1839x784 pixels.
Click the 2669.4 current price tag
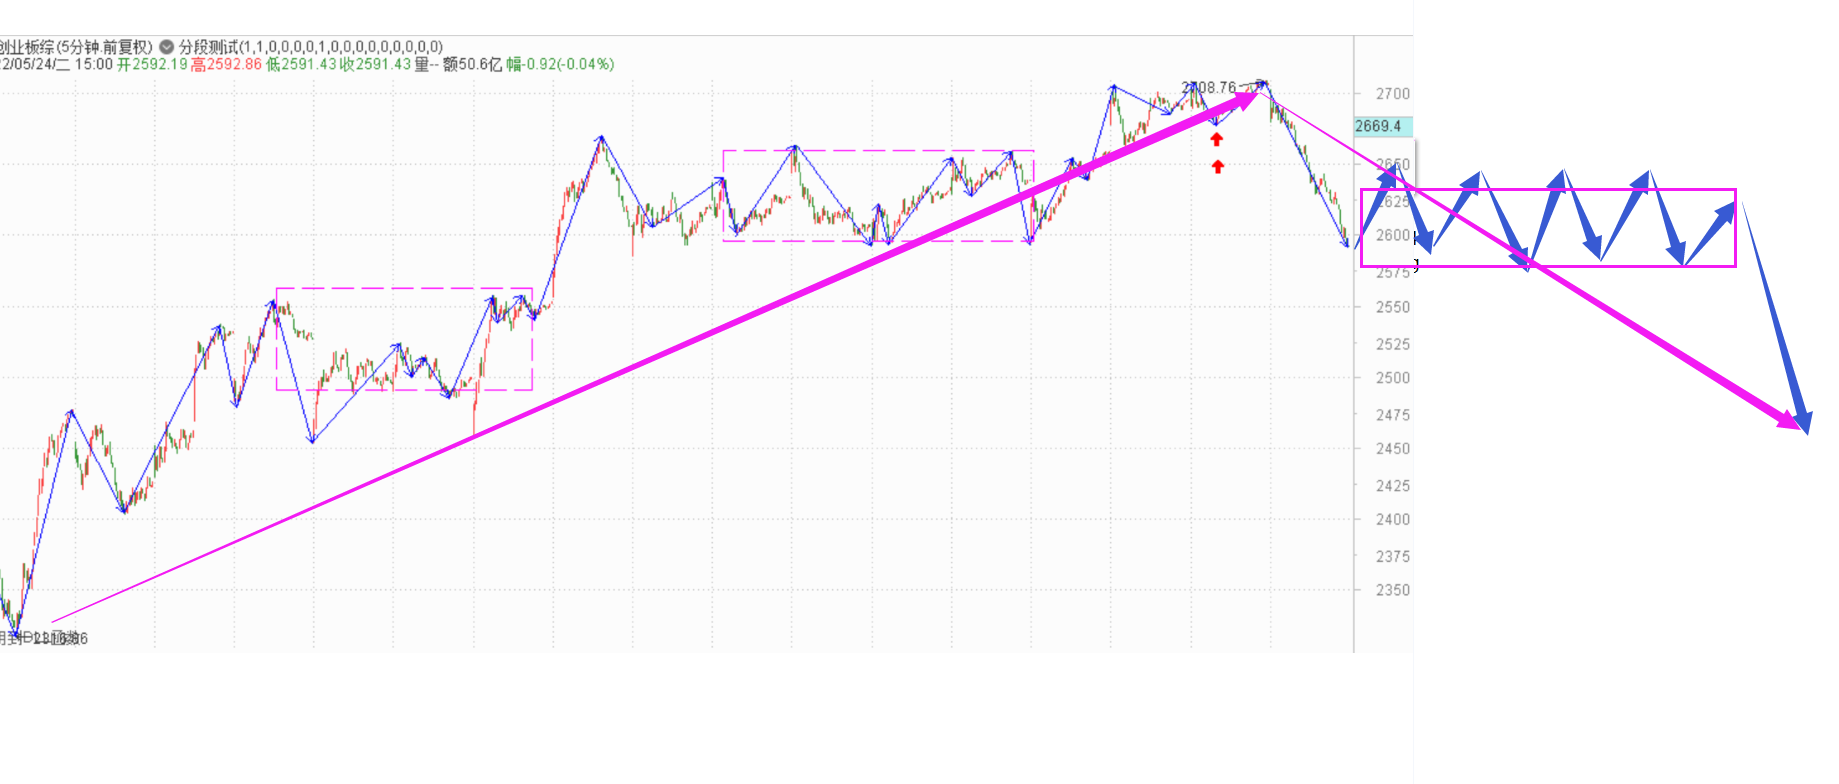[x=1382, y=126]
